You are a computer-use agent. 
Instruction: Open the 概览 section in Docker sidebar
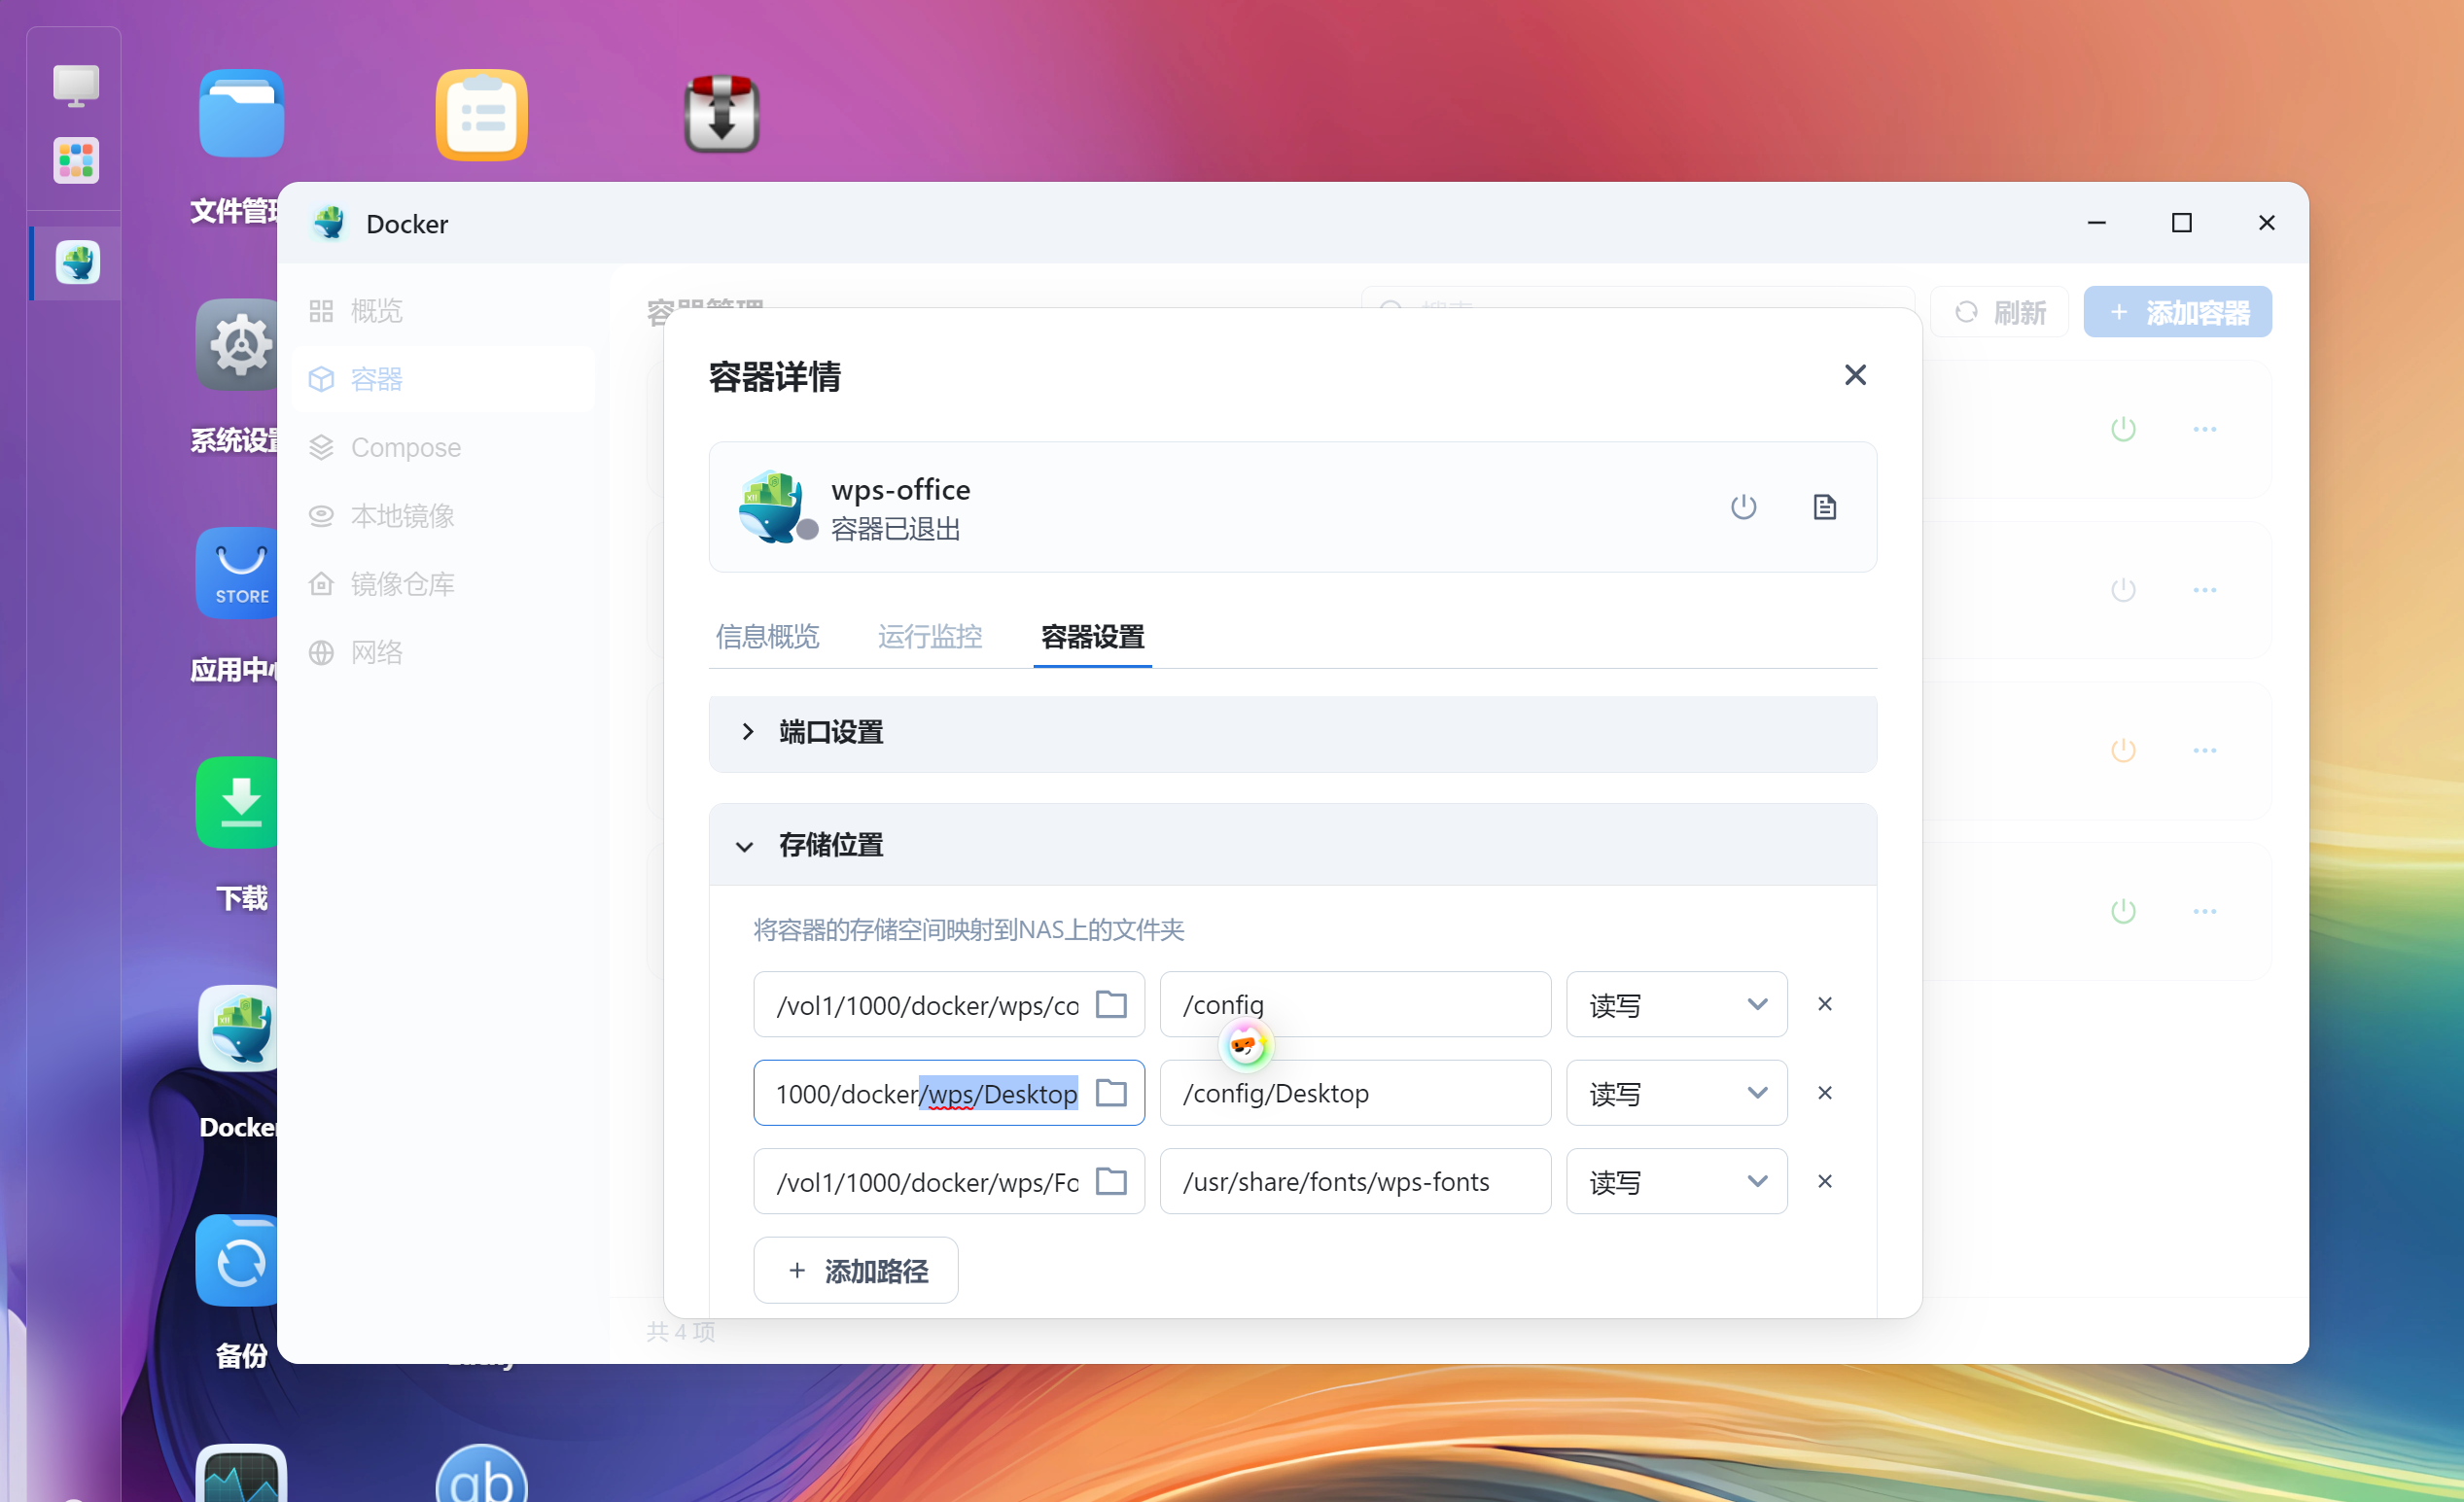pos(375,310)
